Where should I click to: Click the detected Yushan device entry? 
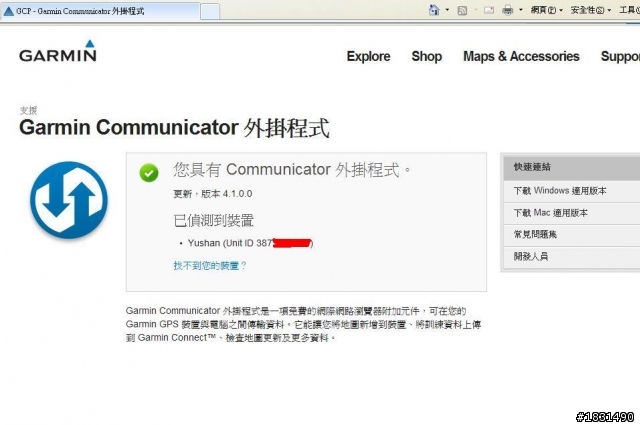250,243
